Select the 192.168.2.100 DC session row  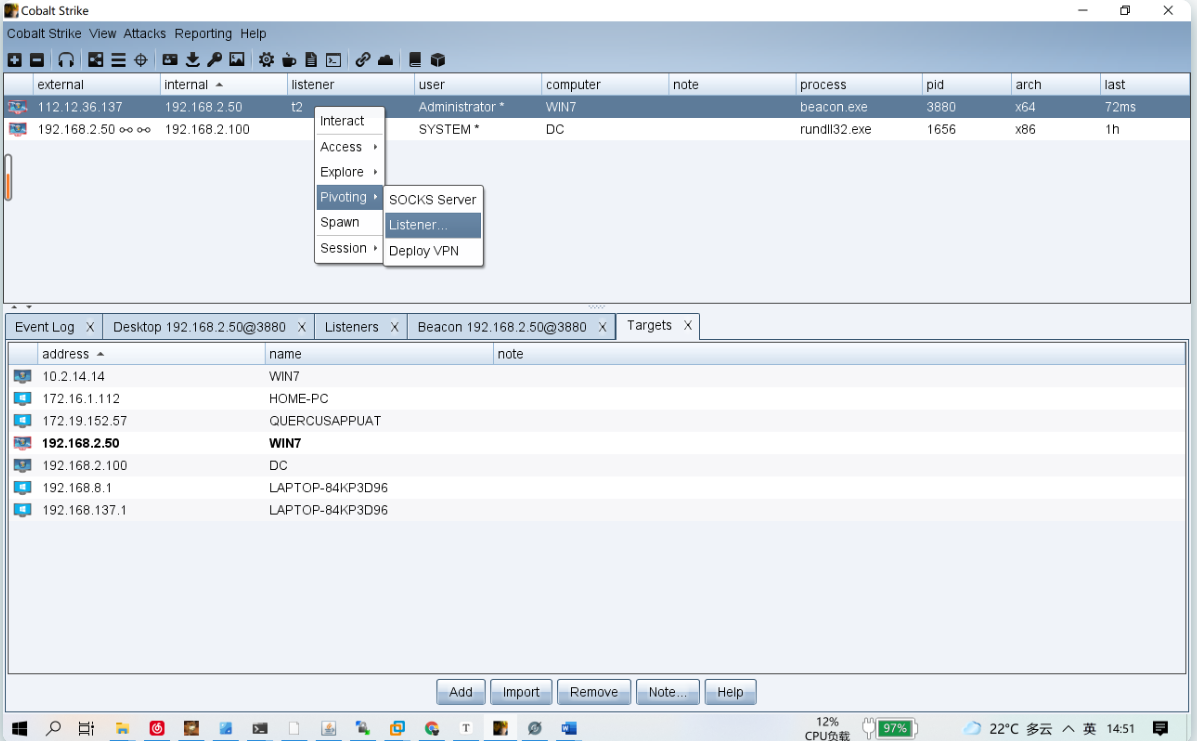597,129
